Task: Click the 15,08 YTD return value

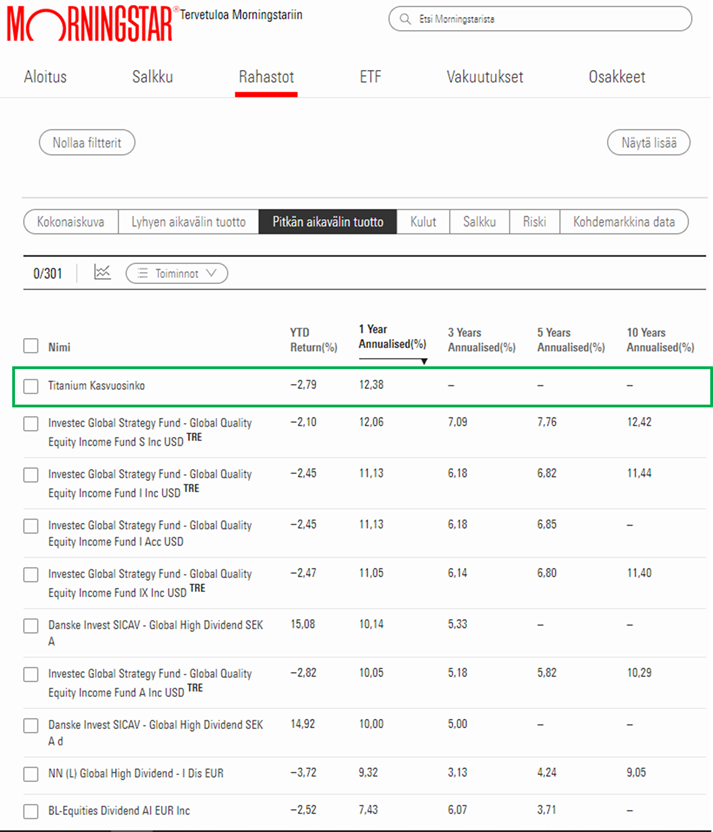Action: (302, 623)
